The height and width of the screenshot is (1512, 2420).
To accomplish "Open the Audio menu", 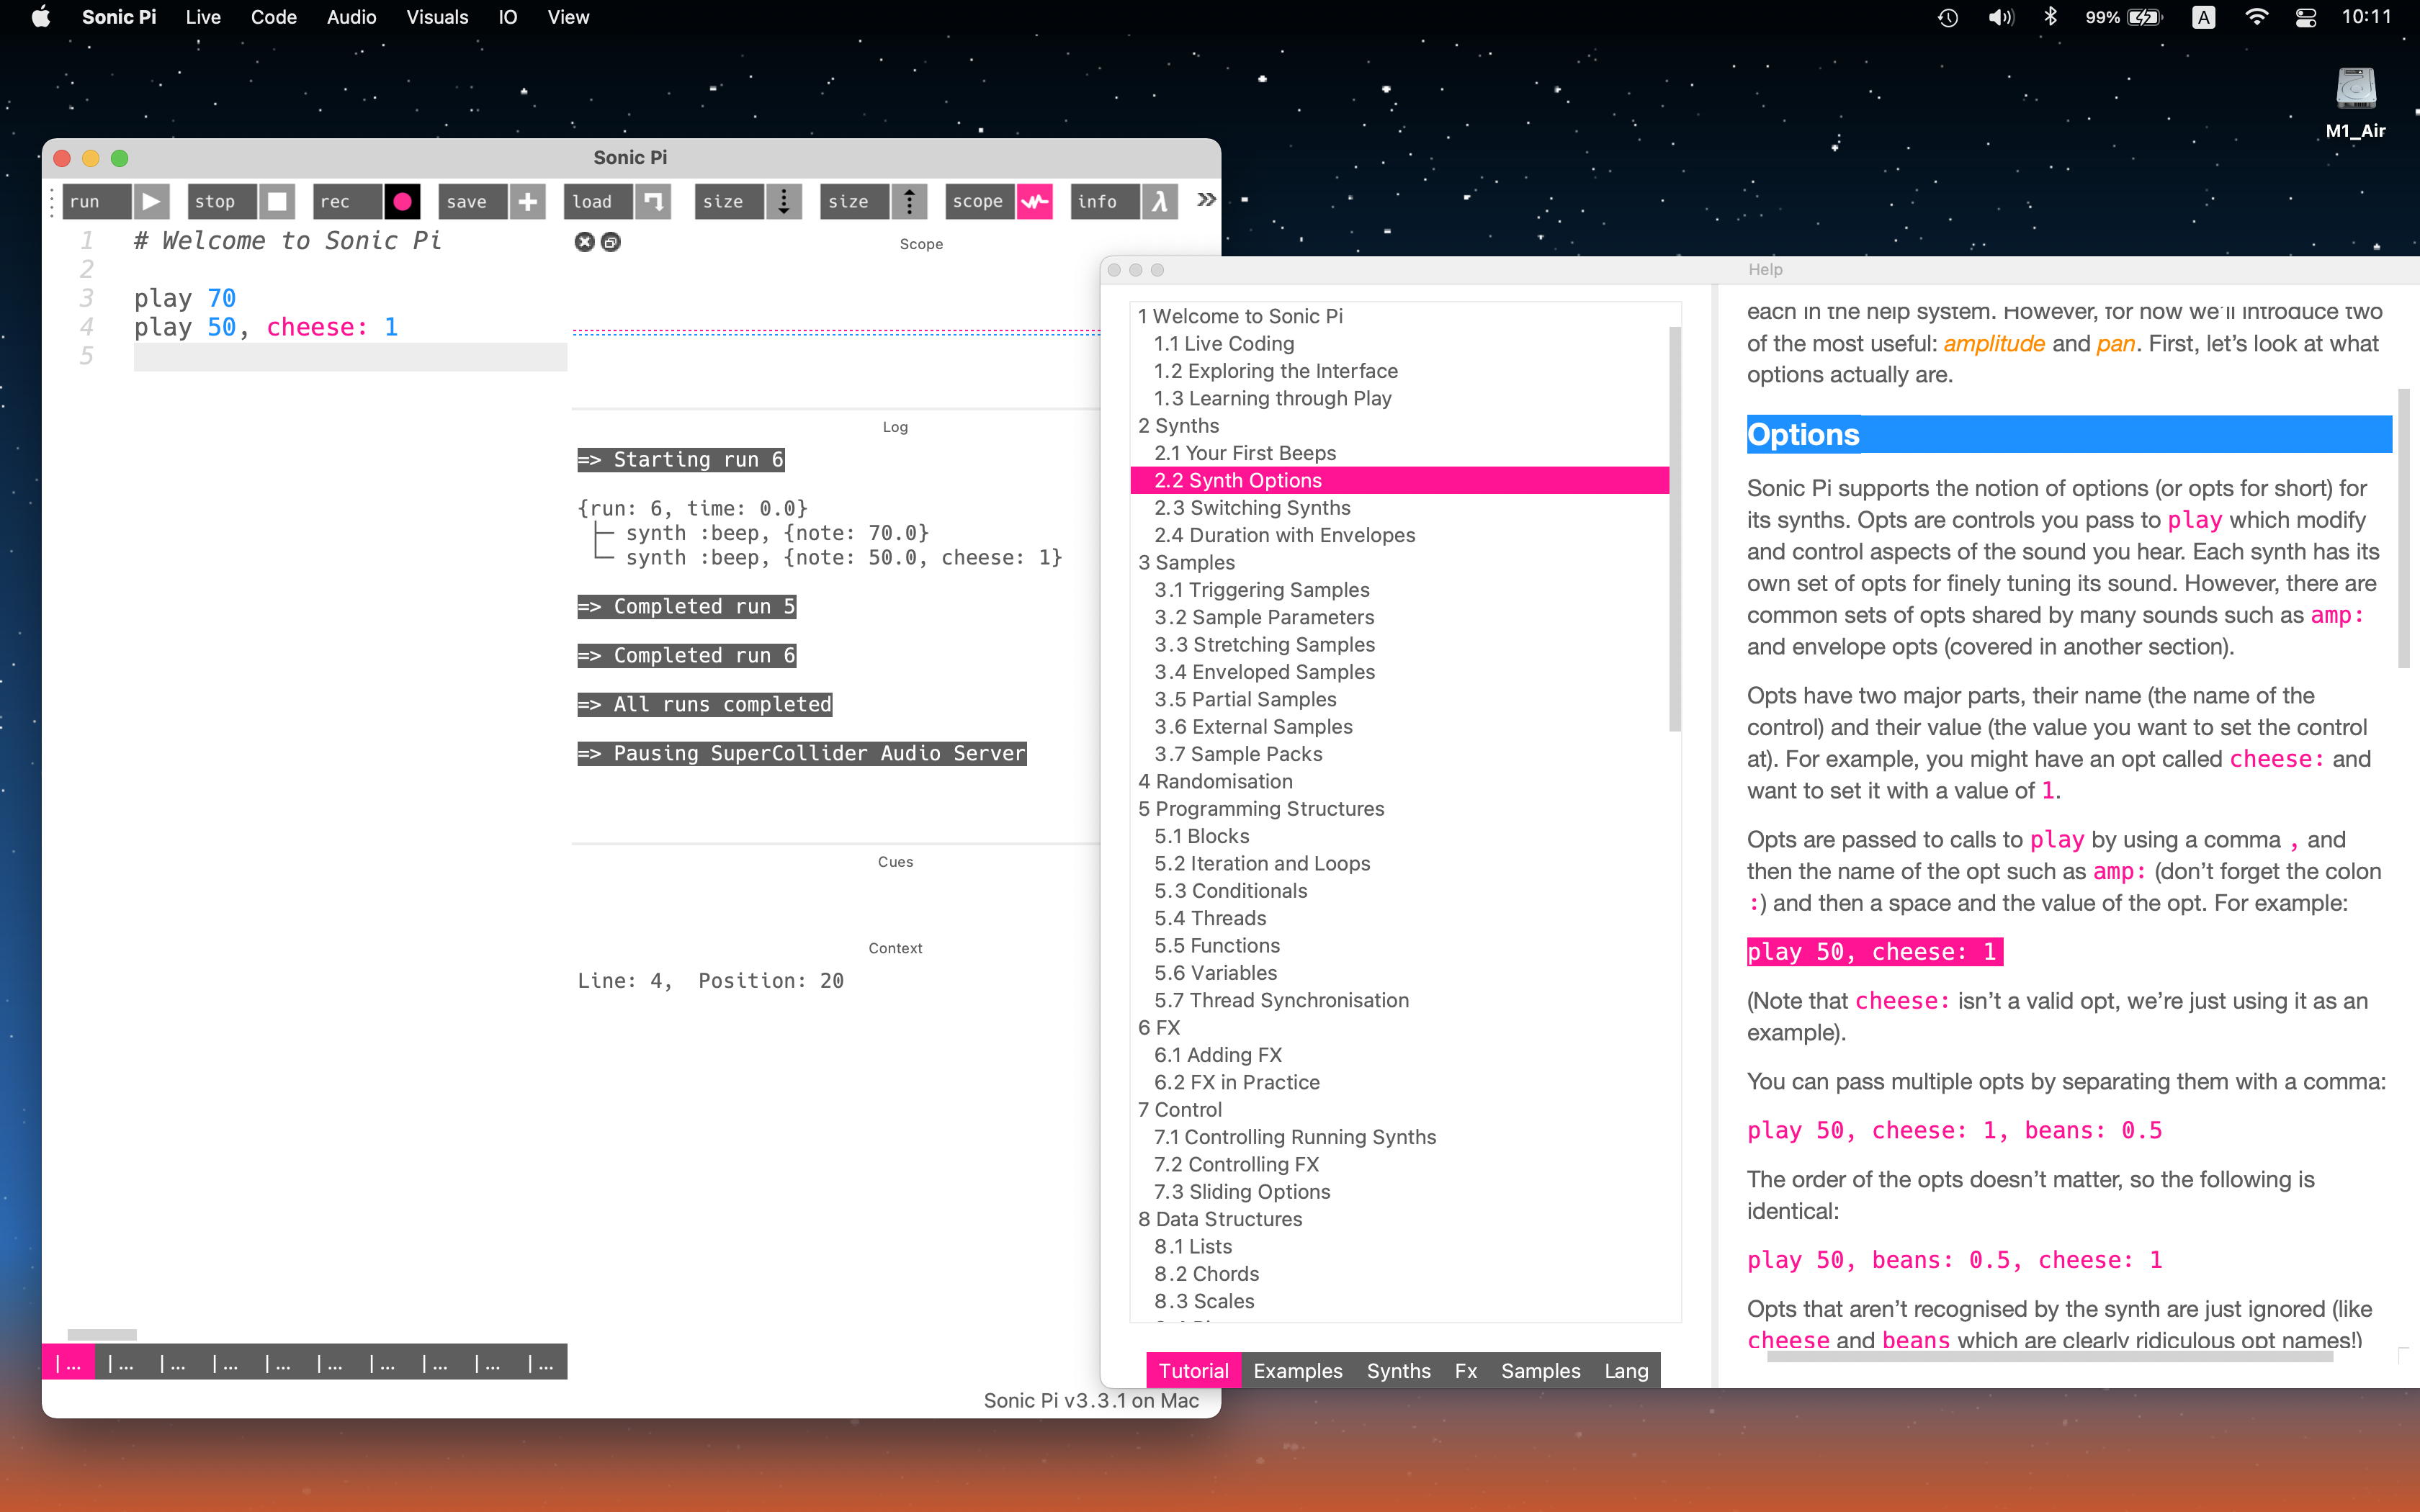I will [351, 17].
